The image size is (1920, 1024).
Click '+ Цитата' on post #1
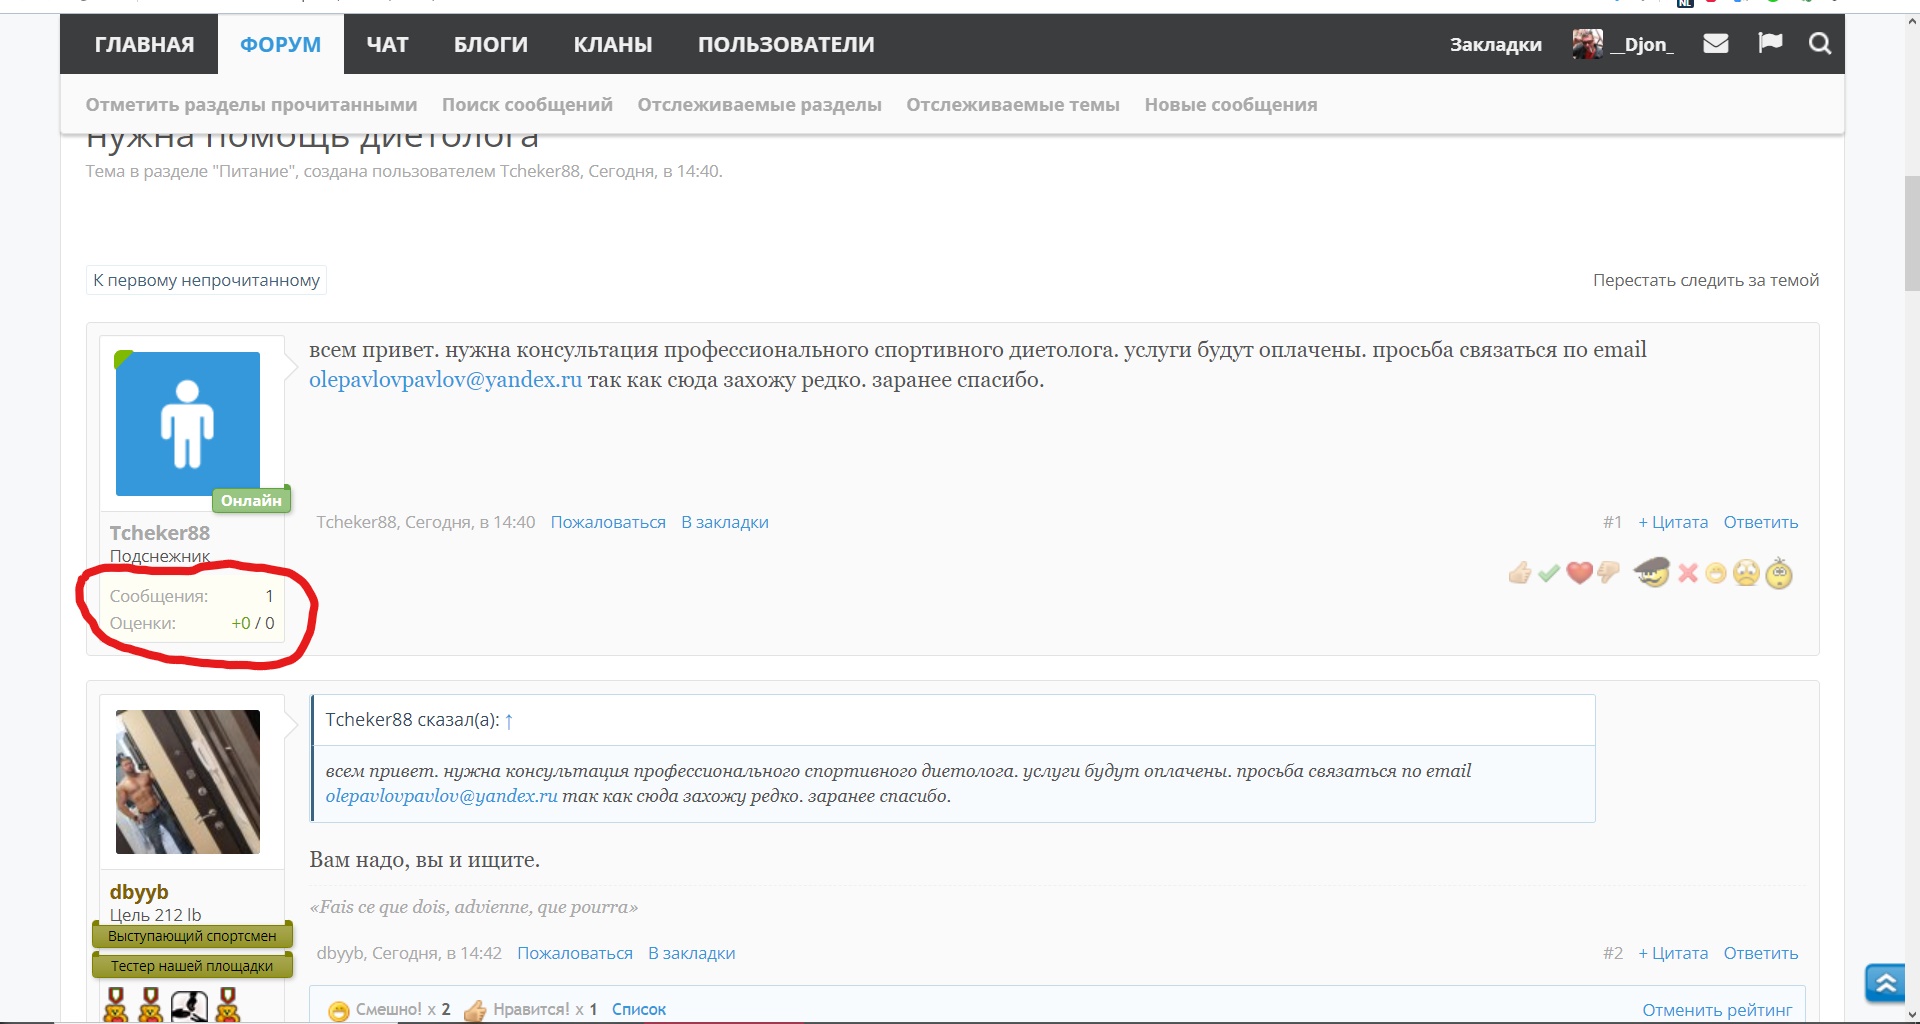coord(1673,522)
